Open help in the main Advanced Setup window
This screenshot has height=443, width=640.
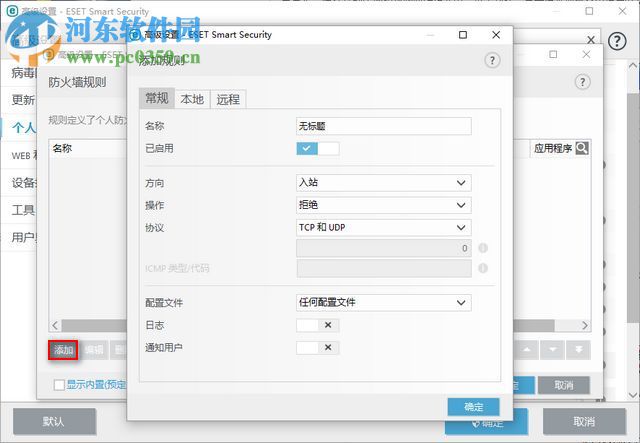coord(617,41)
